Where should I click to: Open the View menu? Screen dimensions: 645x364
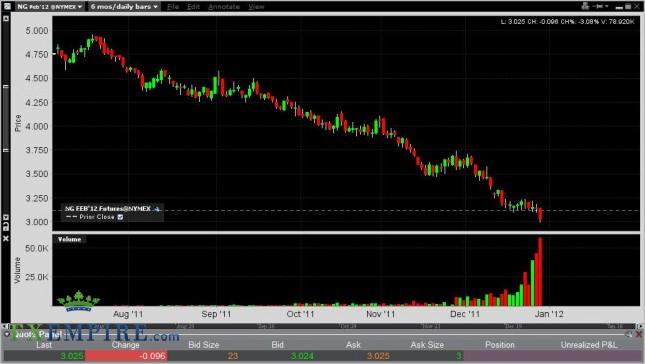pos(256,7)
